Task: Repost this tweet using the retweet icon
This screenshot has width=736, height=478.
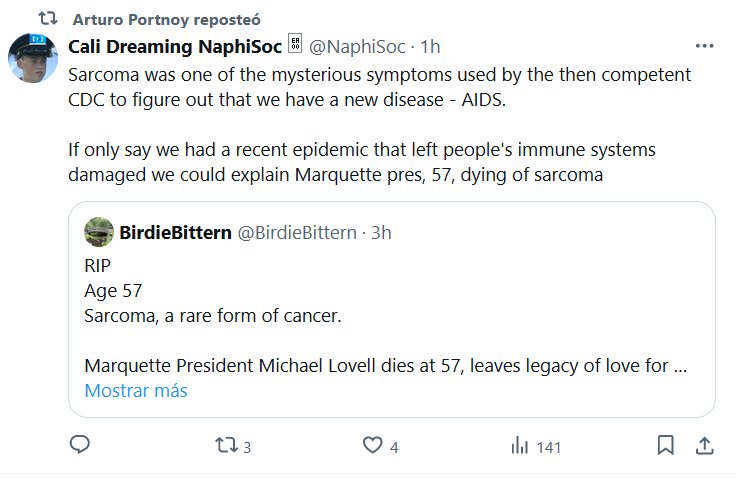Action: [226, 445]
